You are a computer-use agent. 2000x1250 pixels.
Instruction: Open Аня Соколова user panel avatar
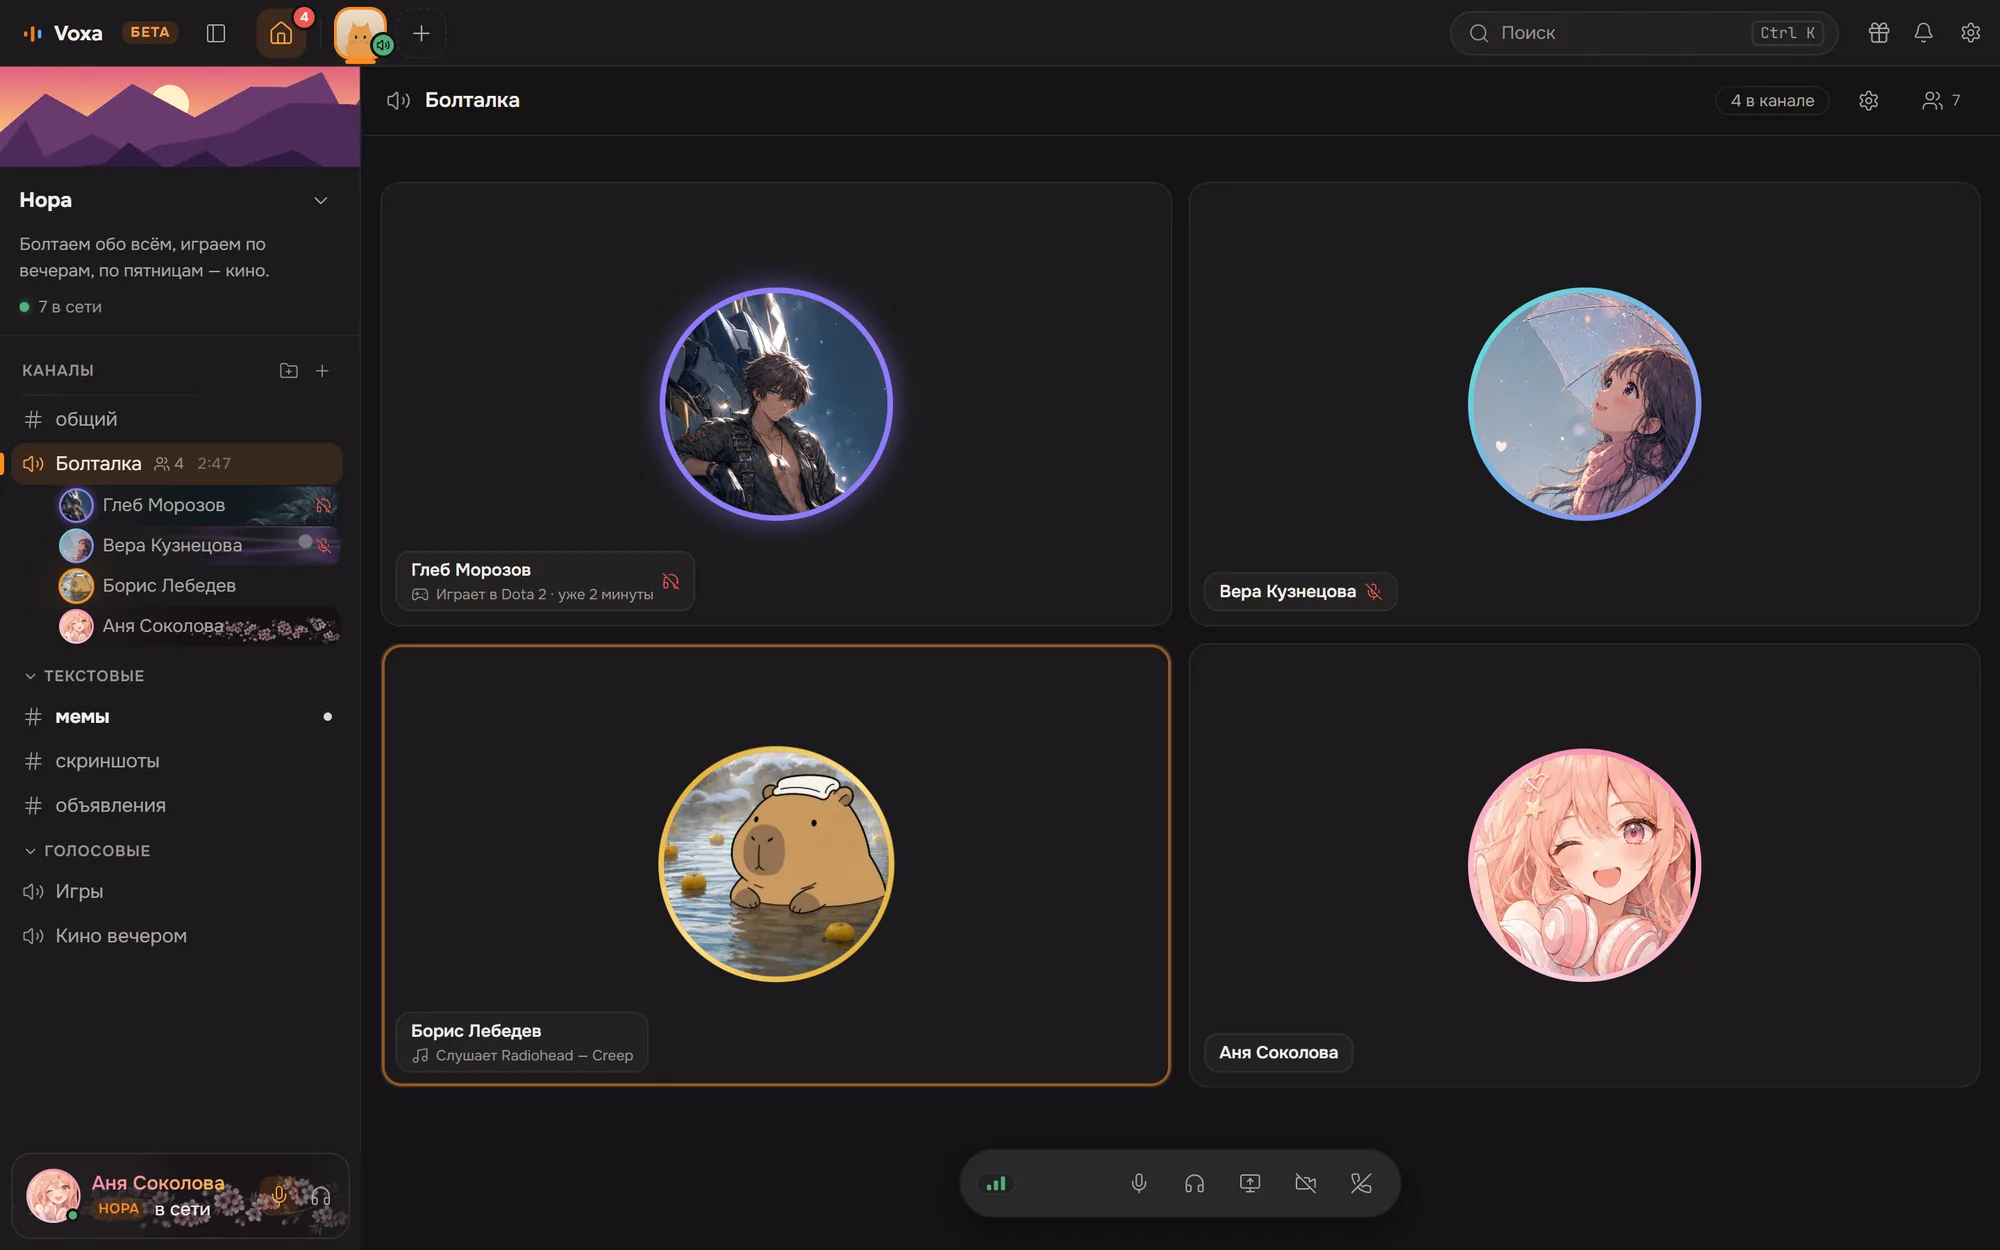(53, 1196)
